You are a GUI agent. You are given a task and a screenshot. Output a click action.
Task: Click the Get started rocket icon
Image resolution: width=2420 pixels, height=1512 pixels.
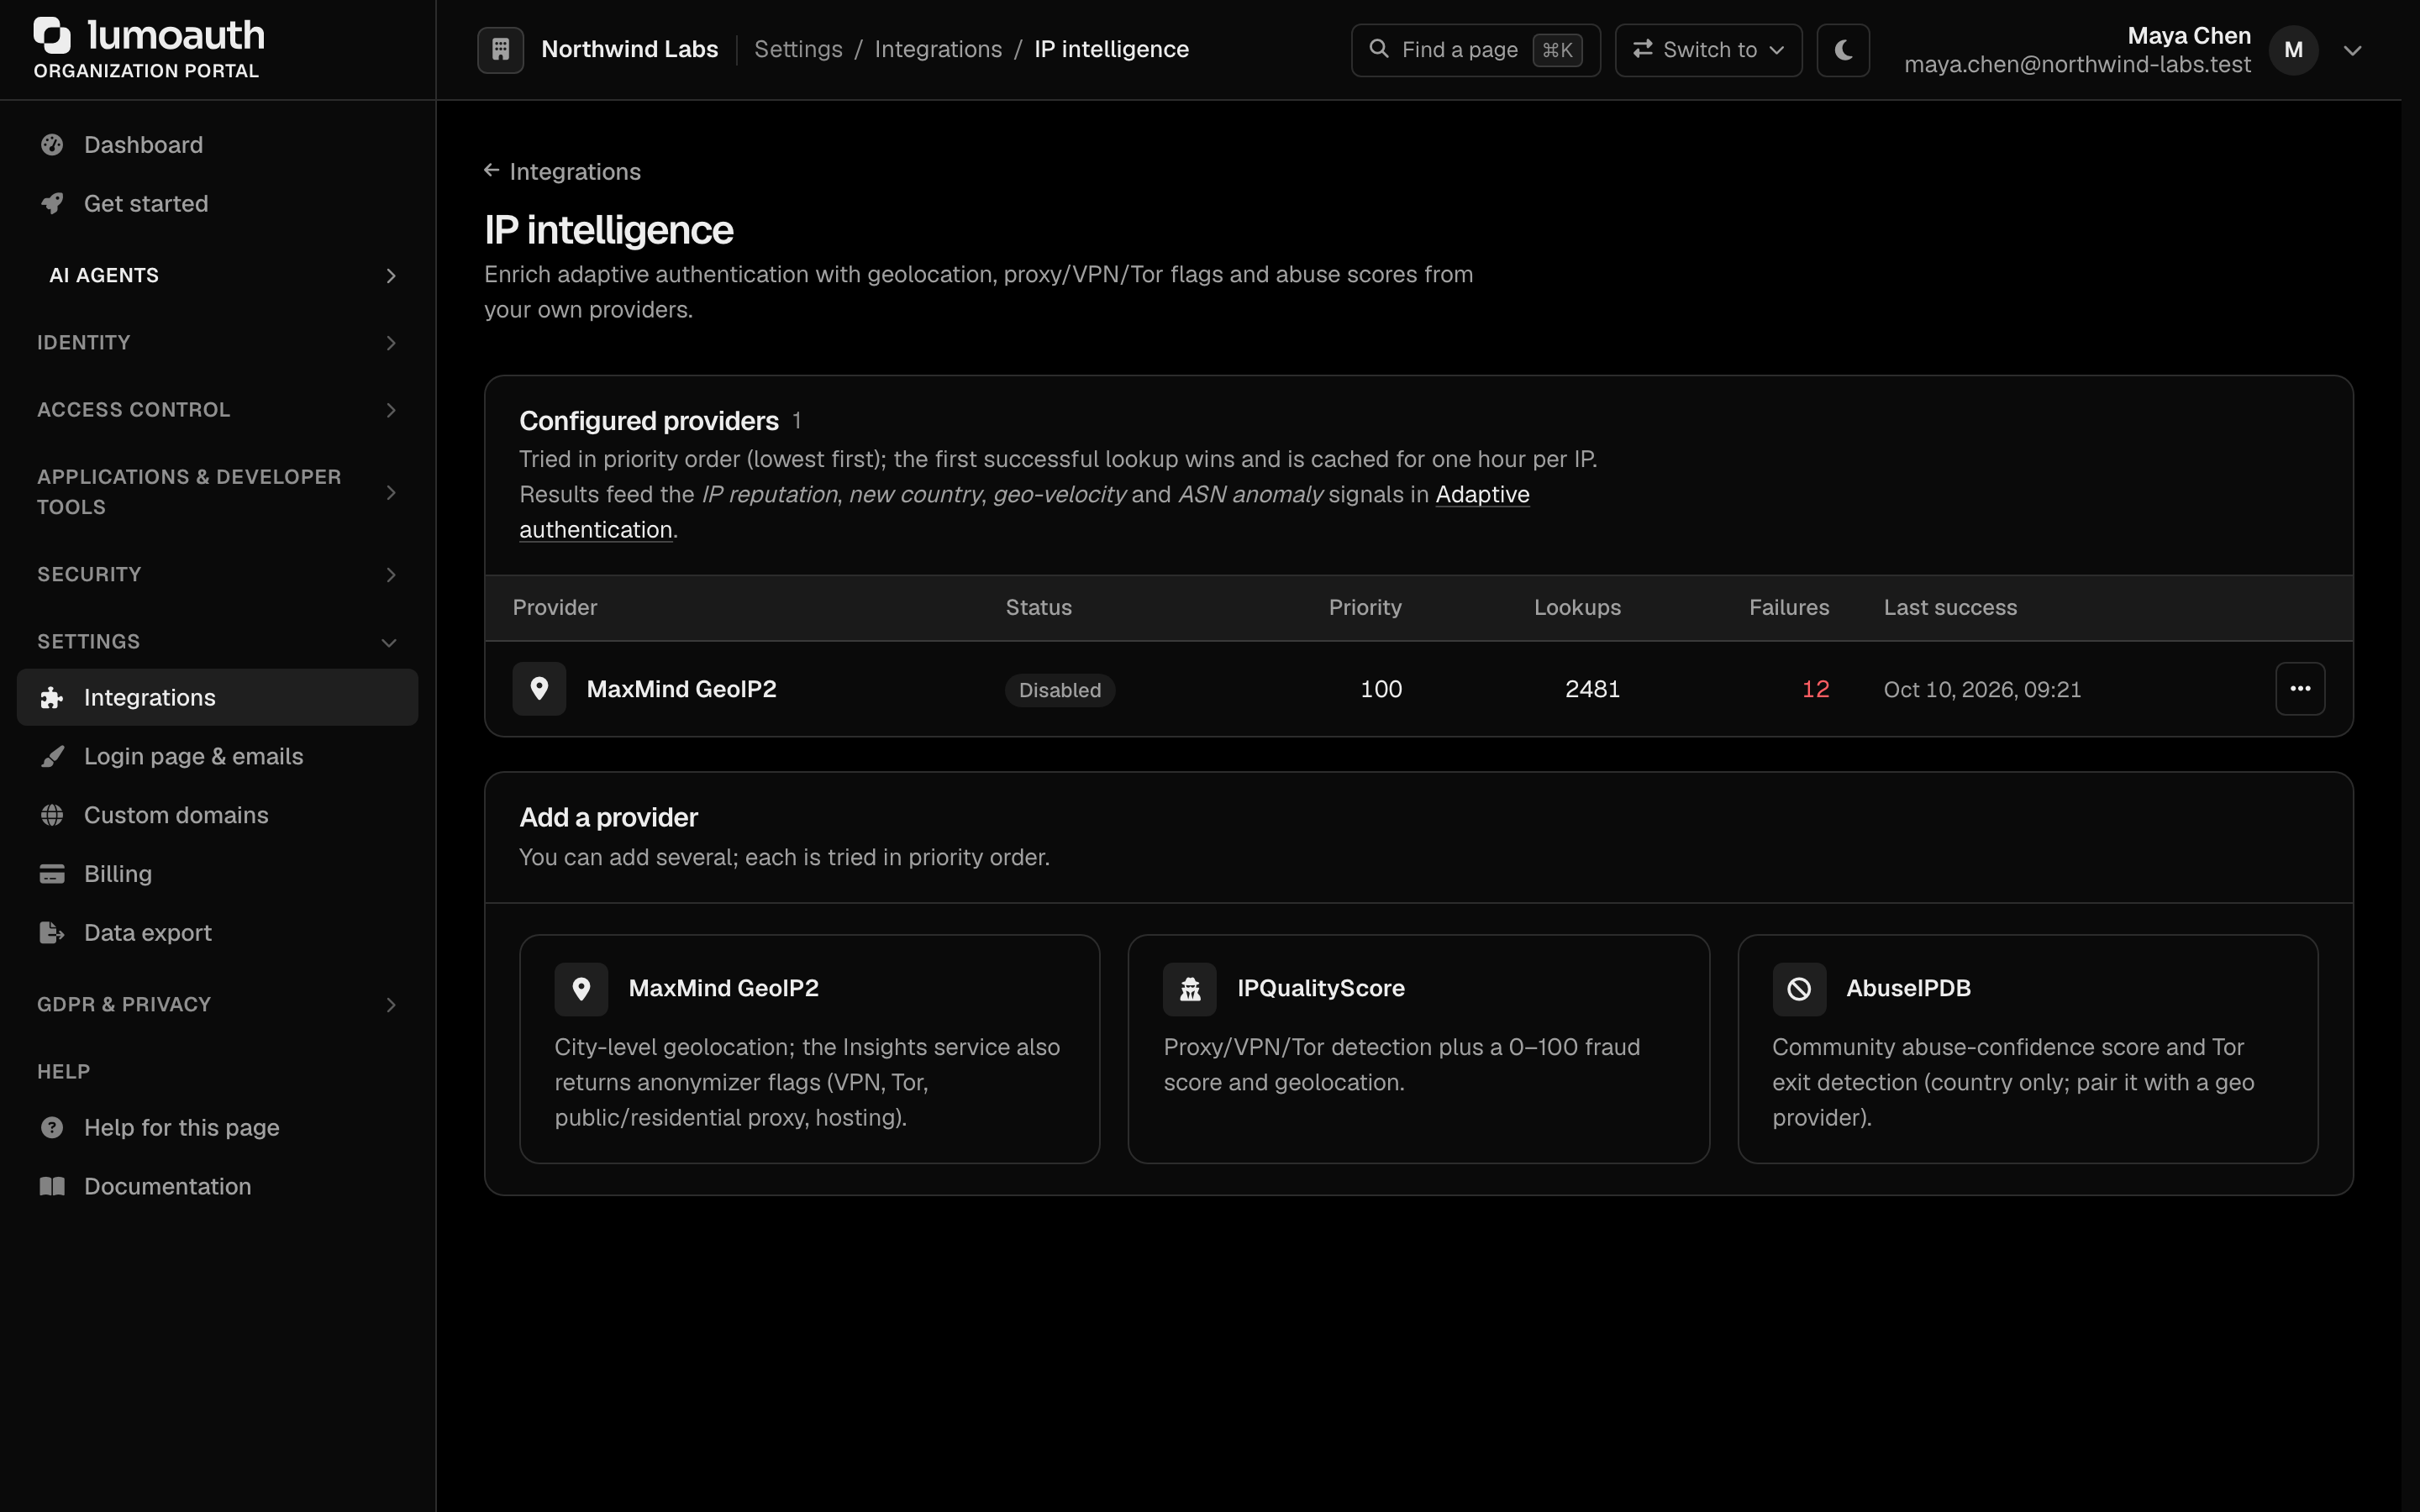point(52,204)
